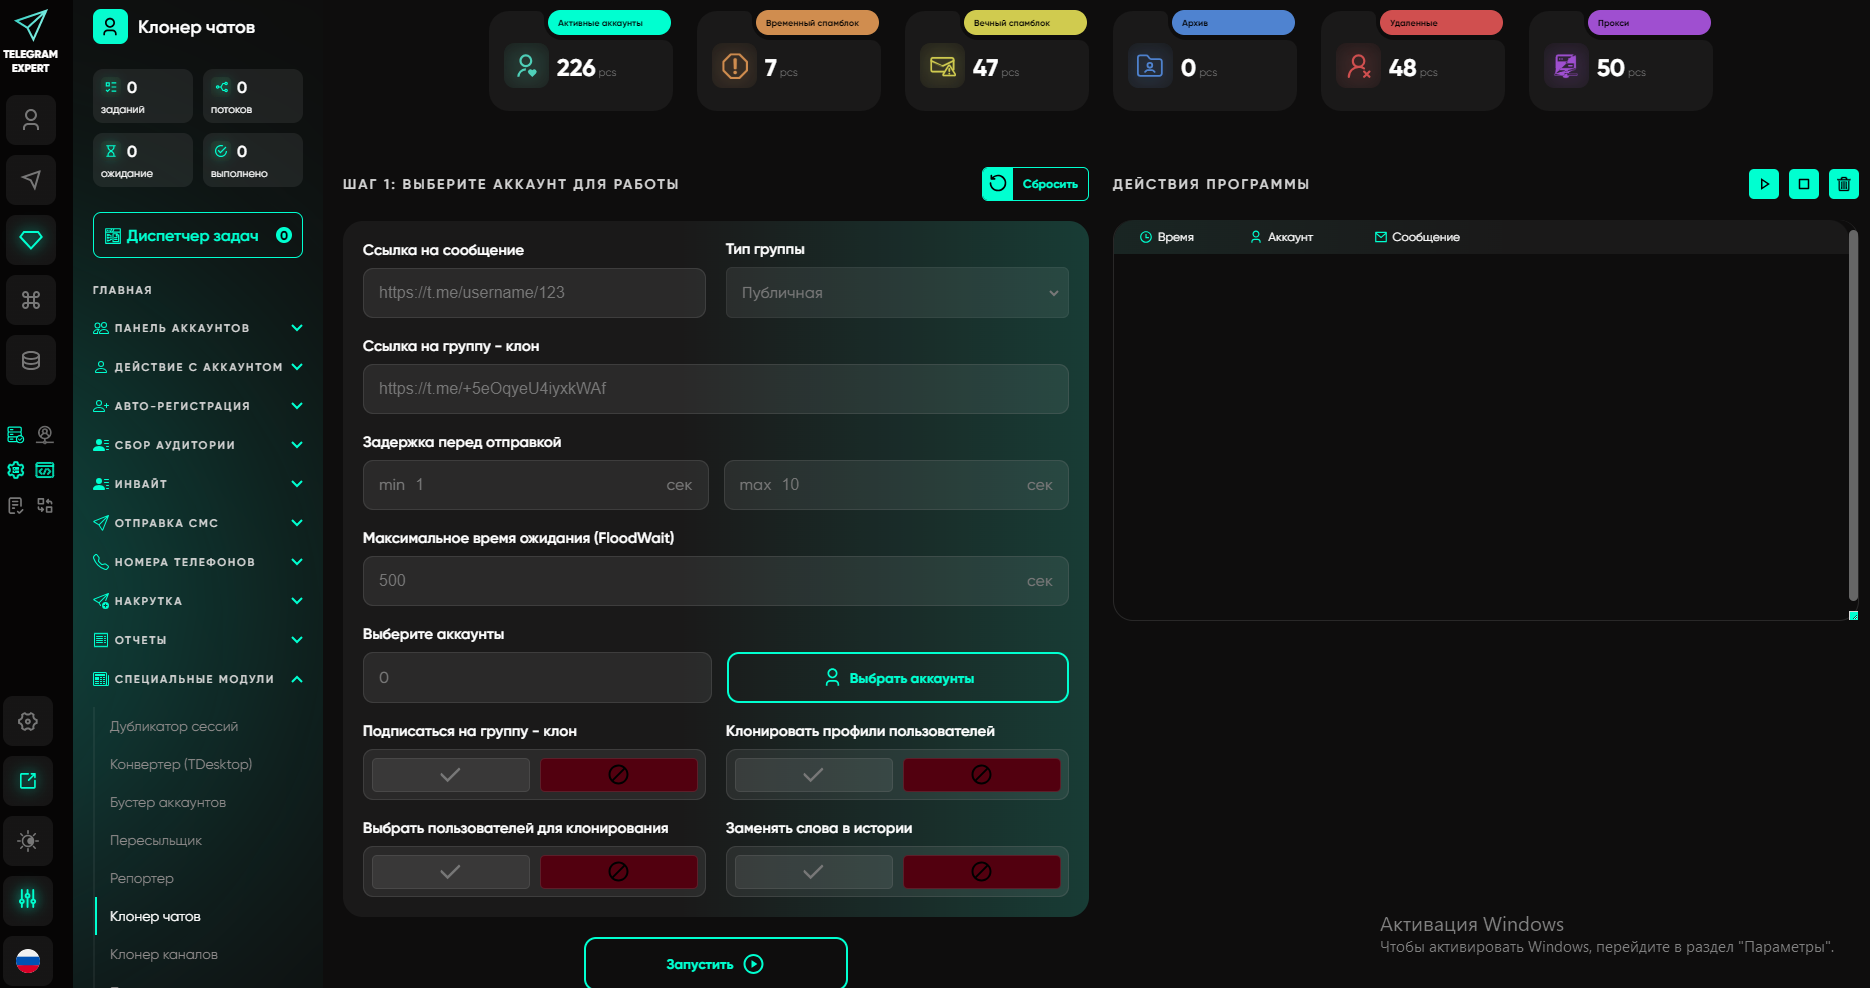This screenshot has width=1870, height=988.
Task: Click the Архив card showing 0
Action: tap(1205, 61)
